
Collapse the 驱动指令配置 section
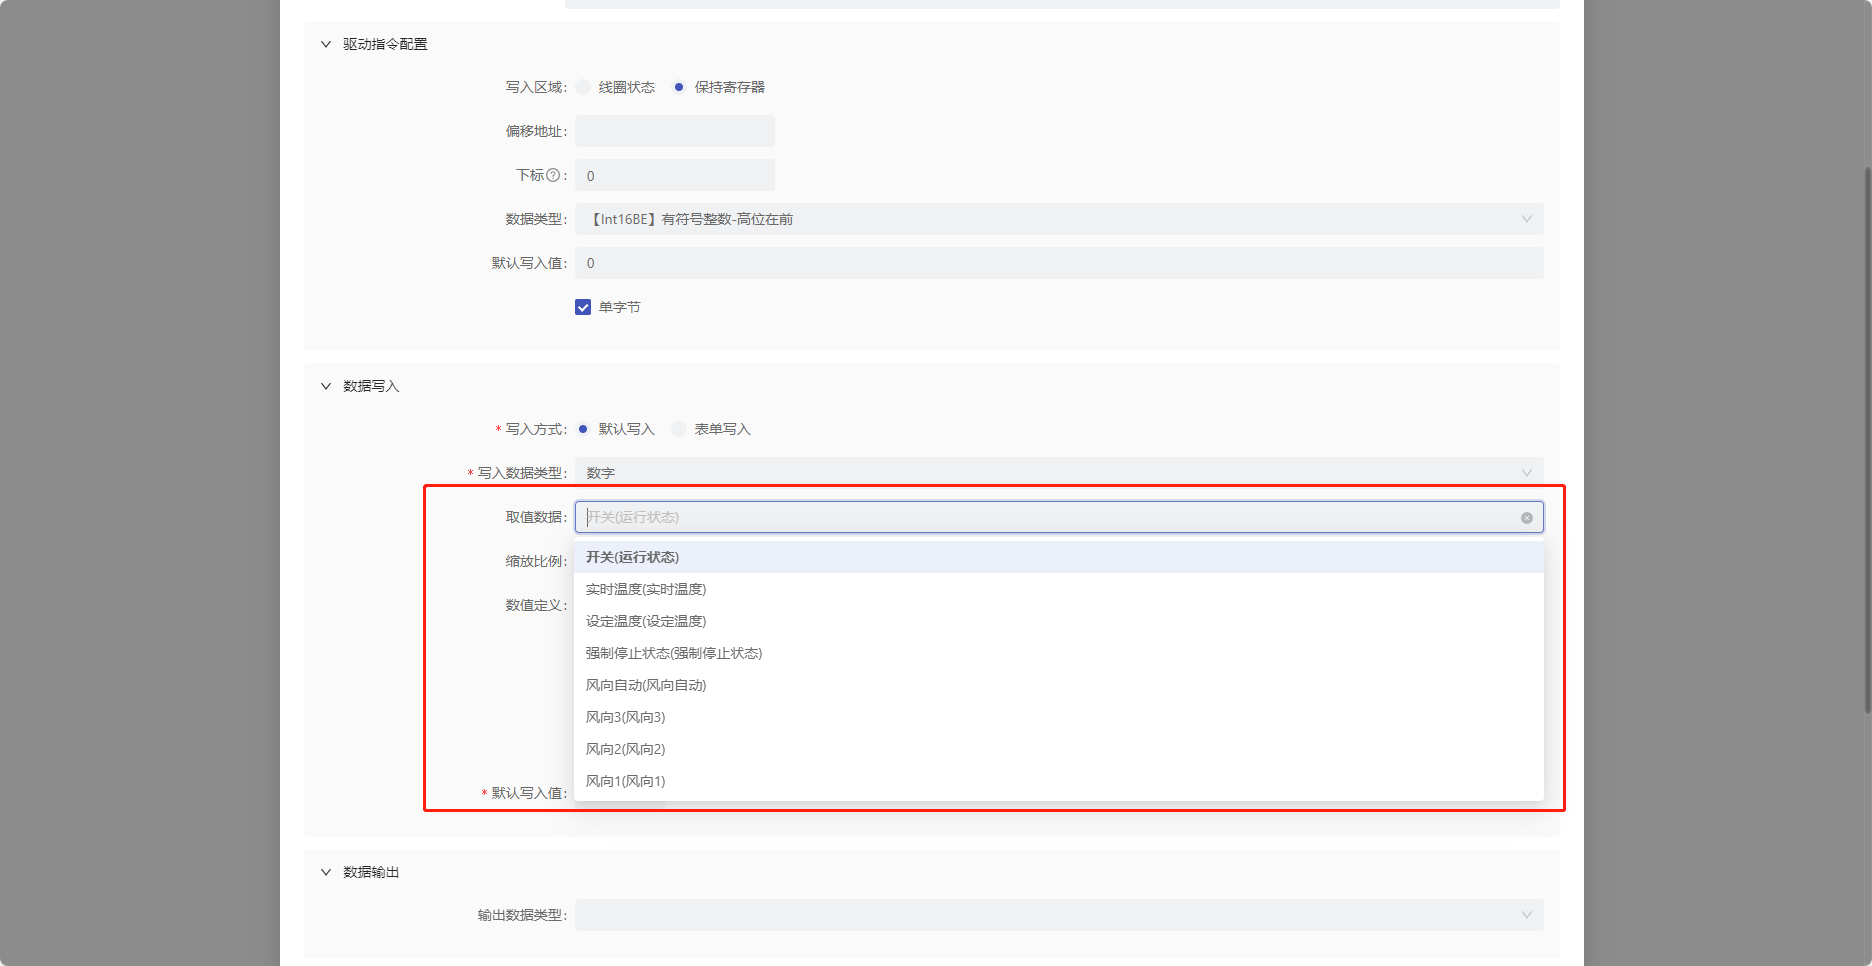[326, 44]
